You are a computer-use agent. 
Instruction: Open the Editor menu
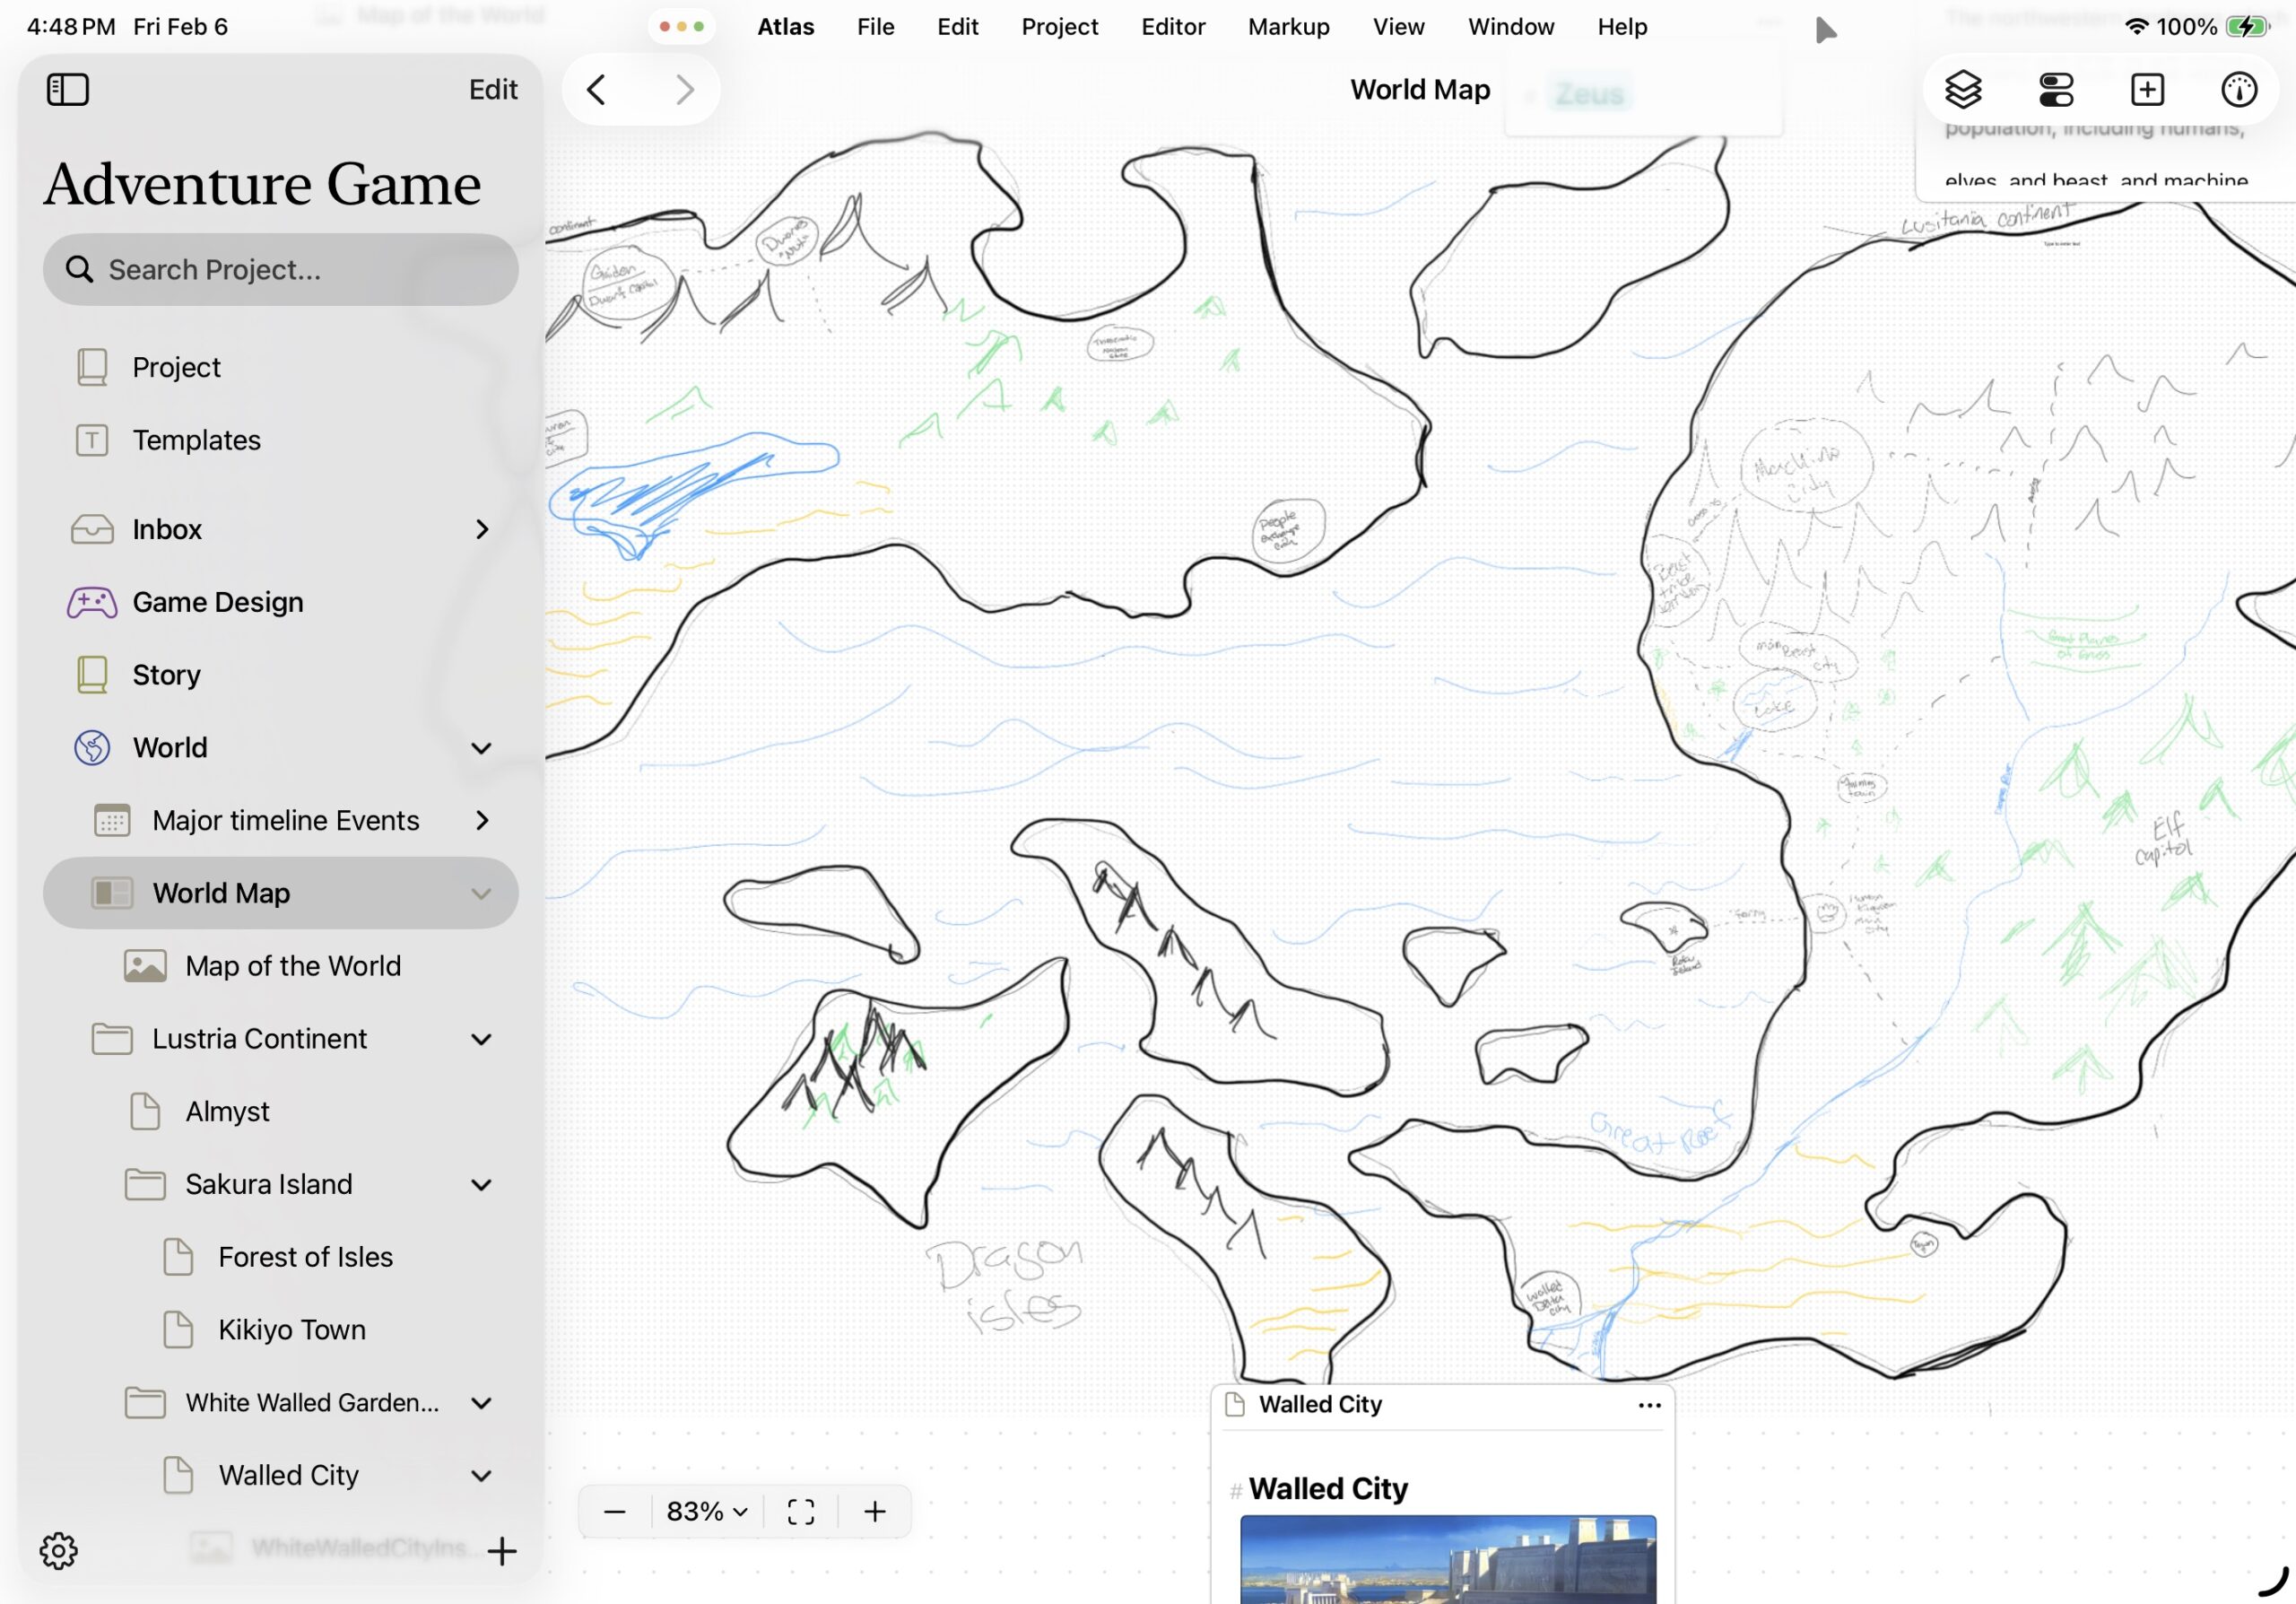pos(1173,27)
